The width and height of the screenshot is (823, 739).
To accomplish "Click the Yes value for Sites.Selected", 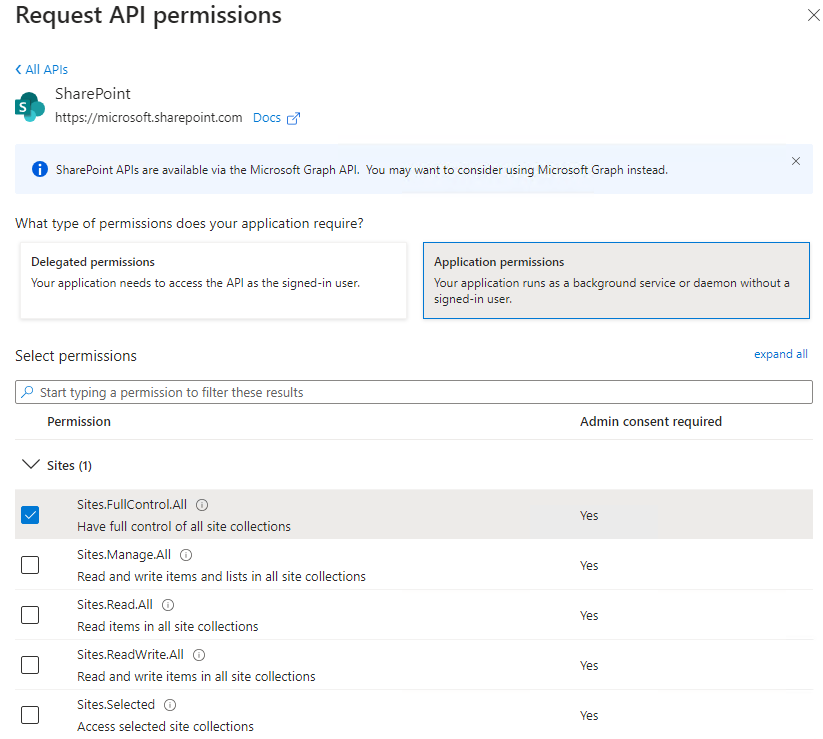I will (589, 715).
